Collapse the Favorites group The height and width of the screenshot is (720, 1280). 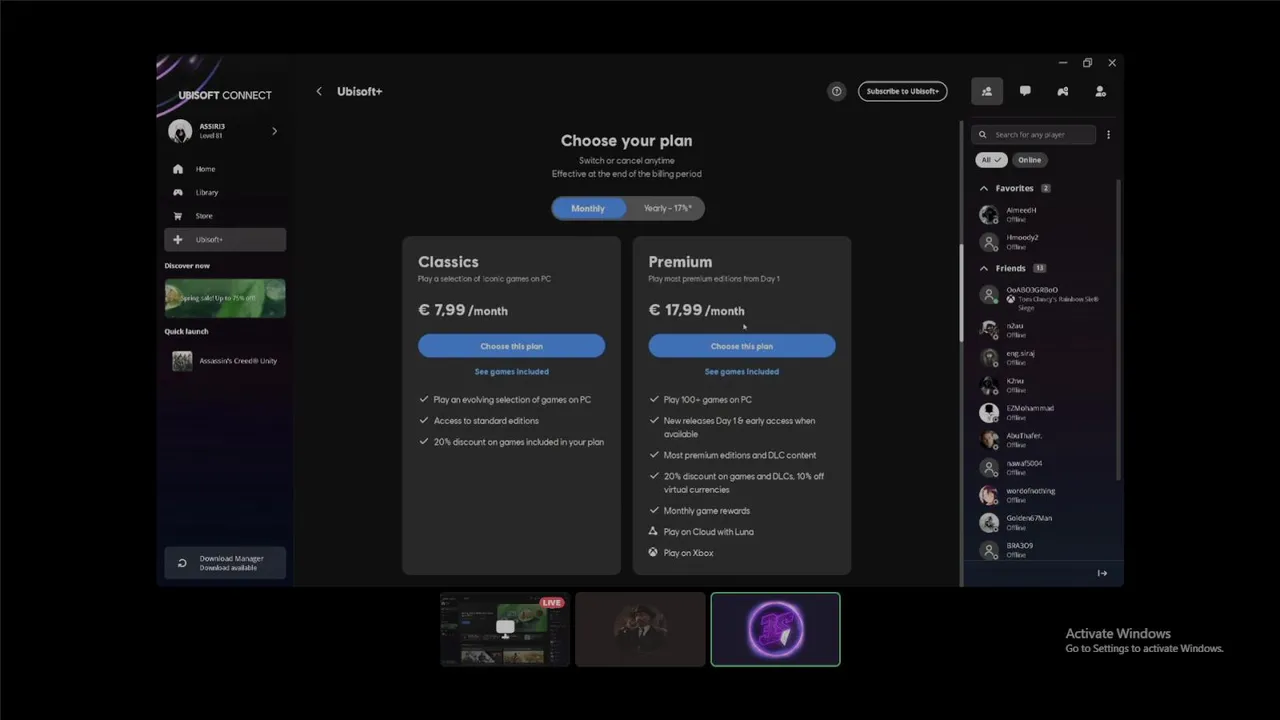point(984,188)
